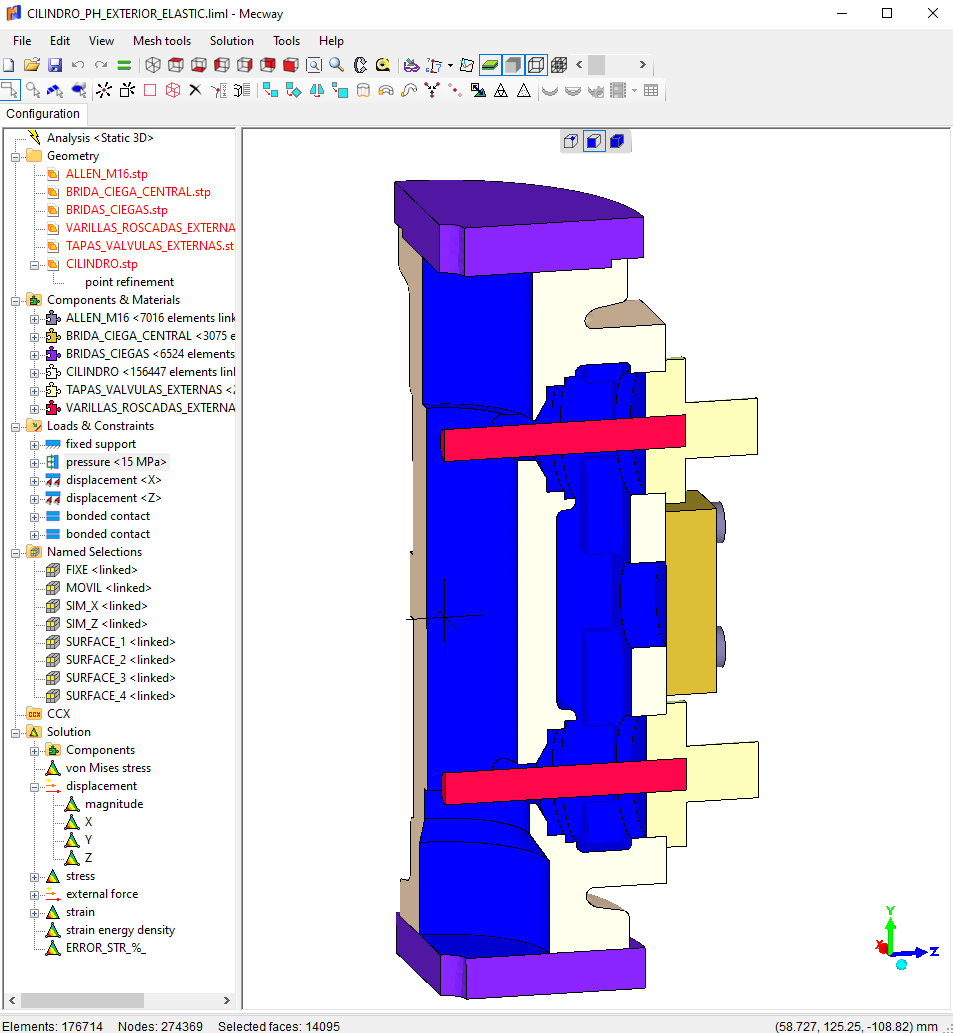Click the Scale mesh tool icon
The image size is (953, 1033).
pos(340,90)
